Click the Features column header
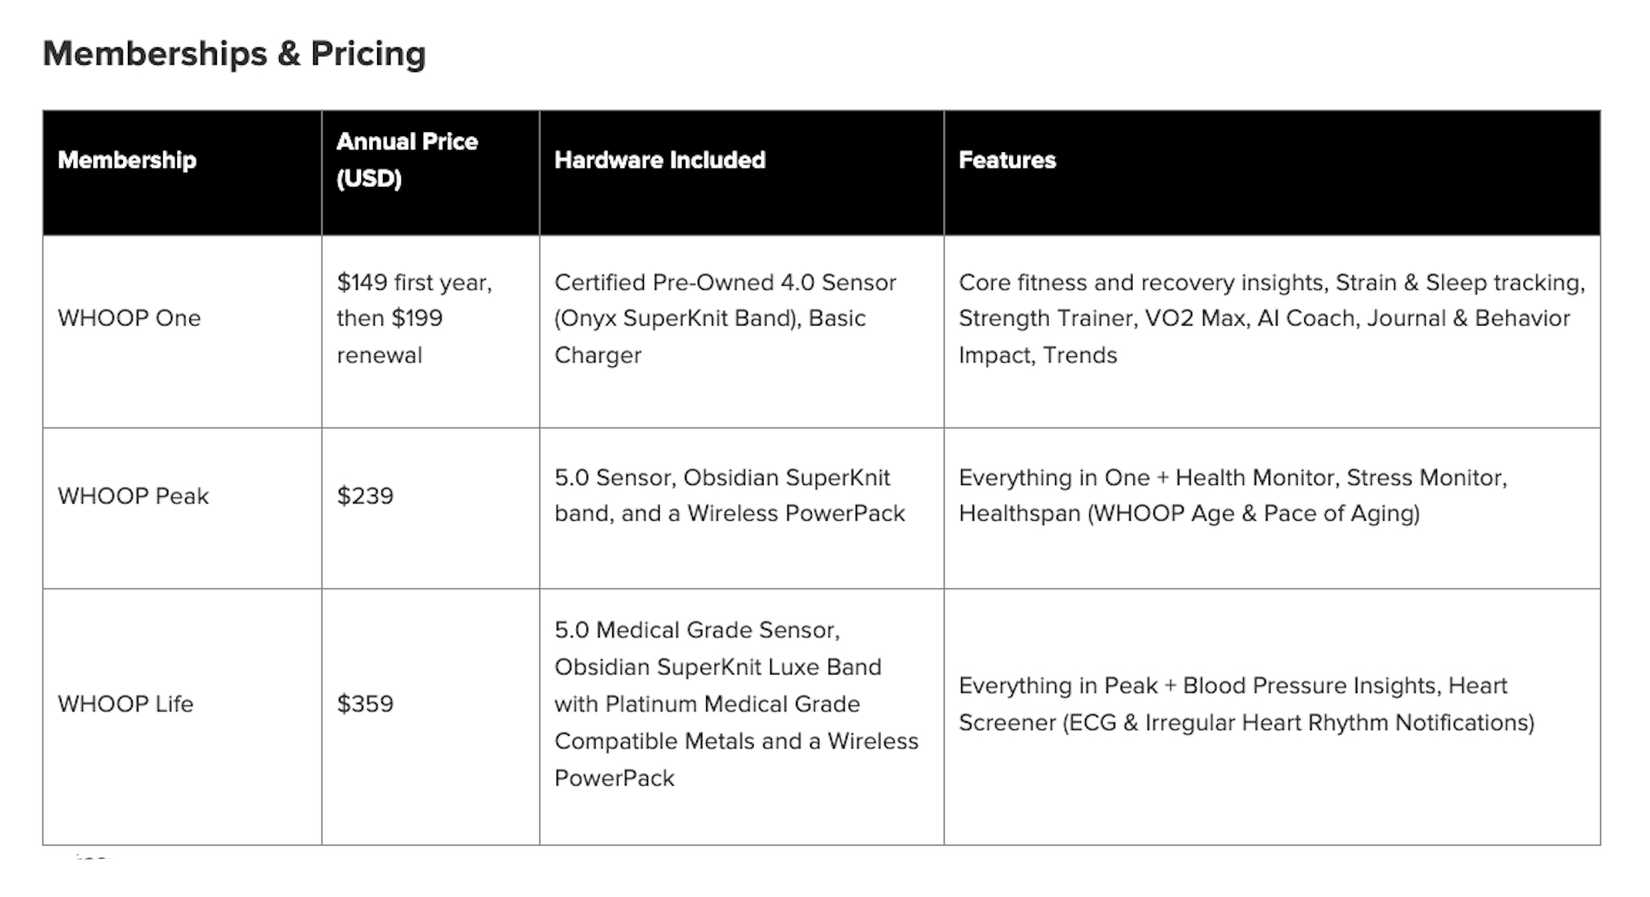Viewport: 1650px width, 897px height. (x=1007, y=160)
